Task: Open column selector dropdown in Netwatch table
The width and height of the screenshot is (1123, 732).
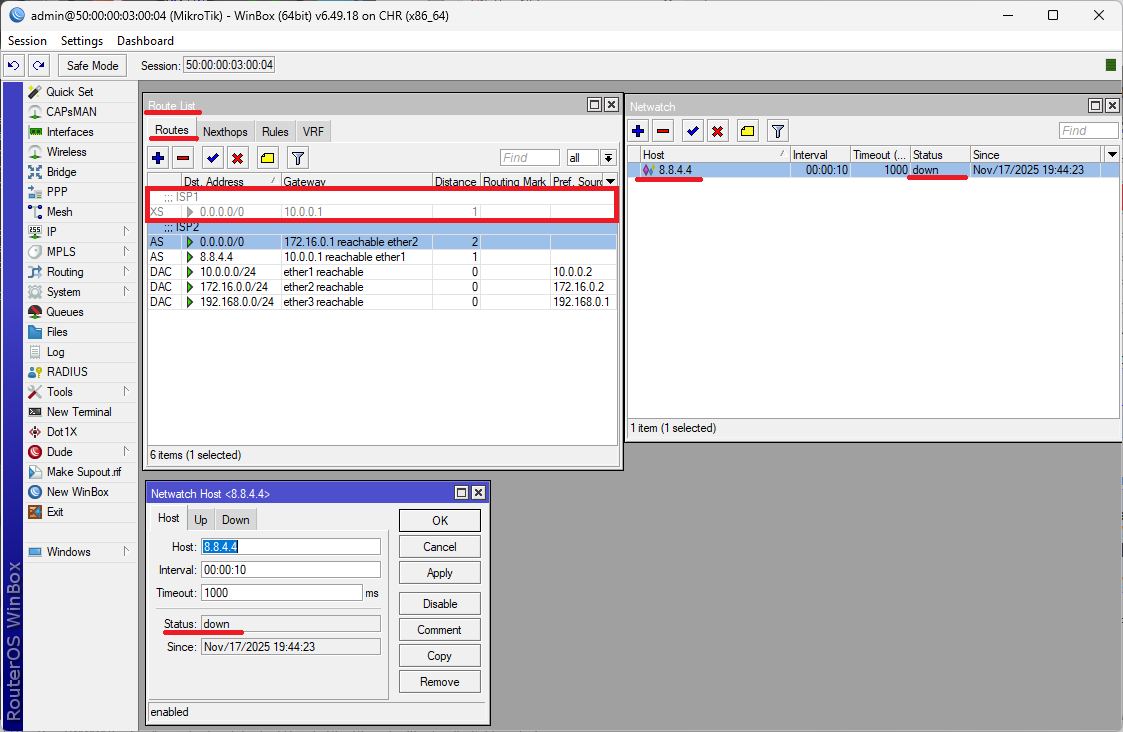Action: (x=1112, y=154)
